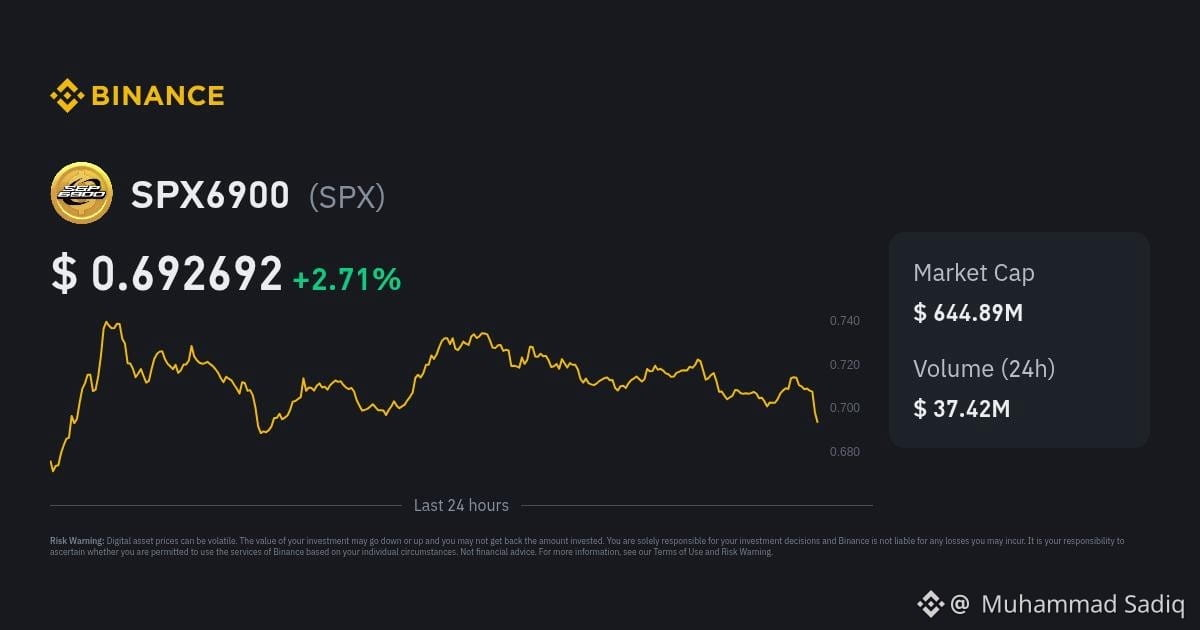Viewport: 1200px width, 630px height.
Task: Click the 0.740 axis label on chart
Action: [x=845, y=321]
